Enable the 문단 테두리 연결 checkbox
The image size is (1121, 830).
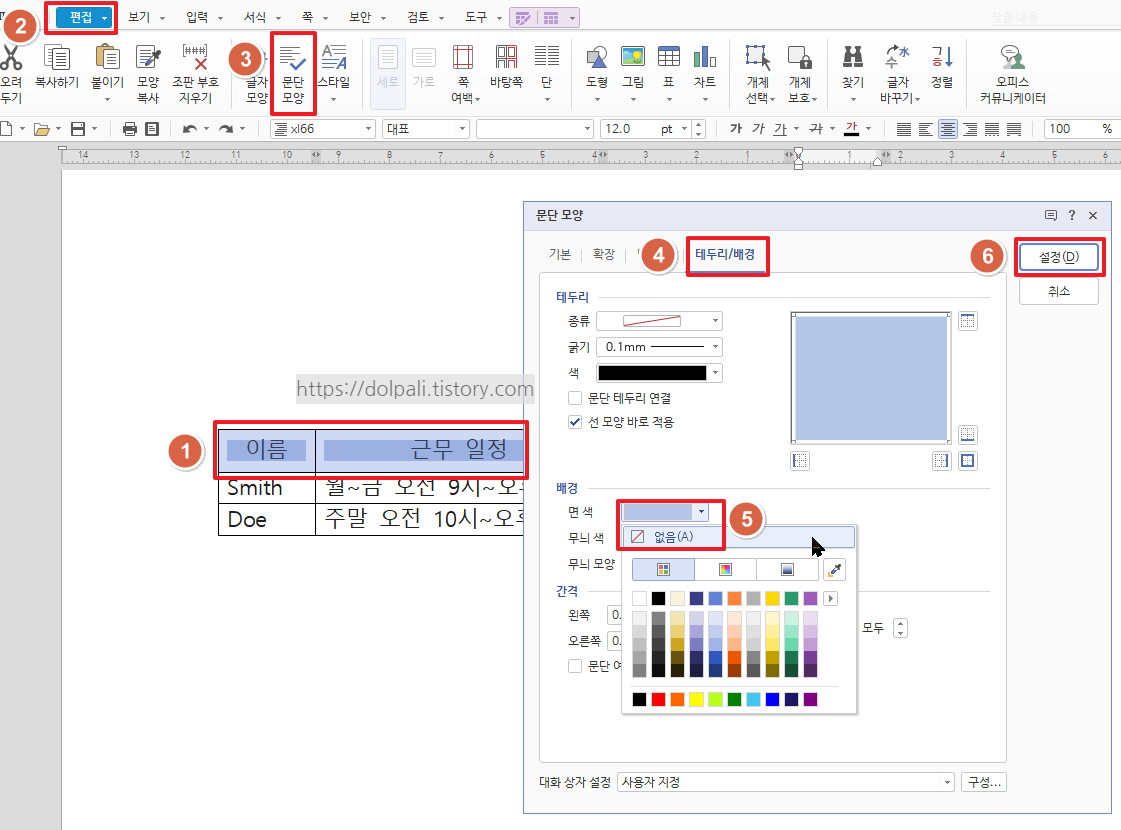click(575, 395)
